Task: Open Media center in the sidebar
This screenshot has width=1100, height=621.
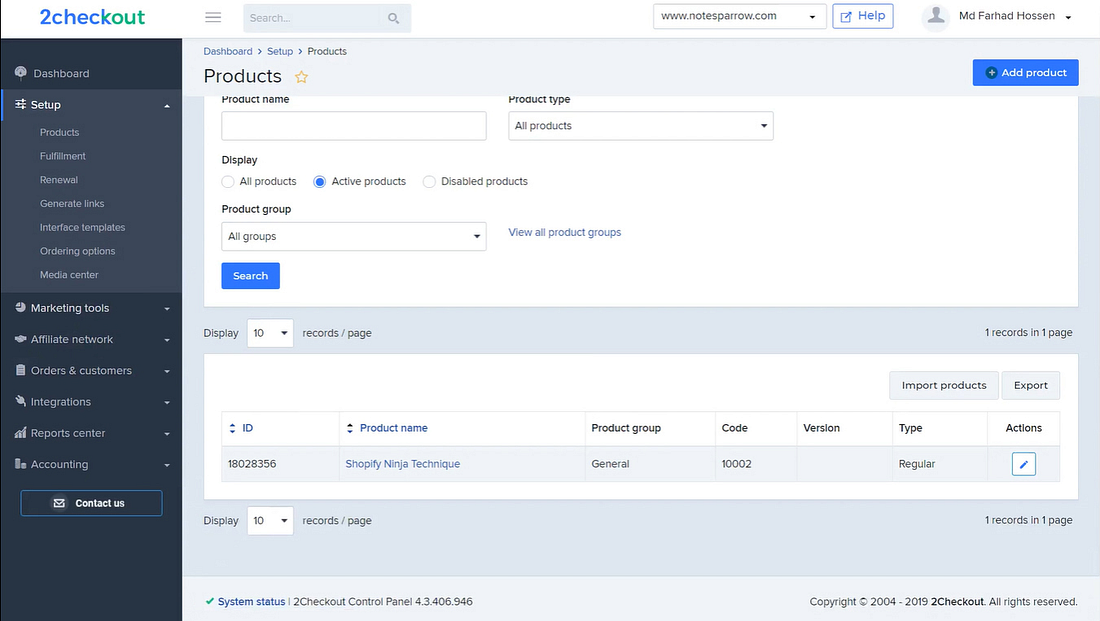Action: (69, 275)
